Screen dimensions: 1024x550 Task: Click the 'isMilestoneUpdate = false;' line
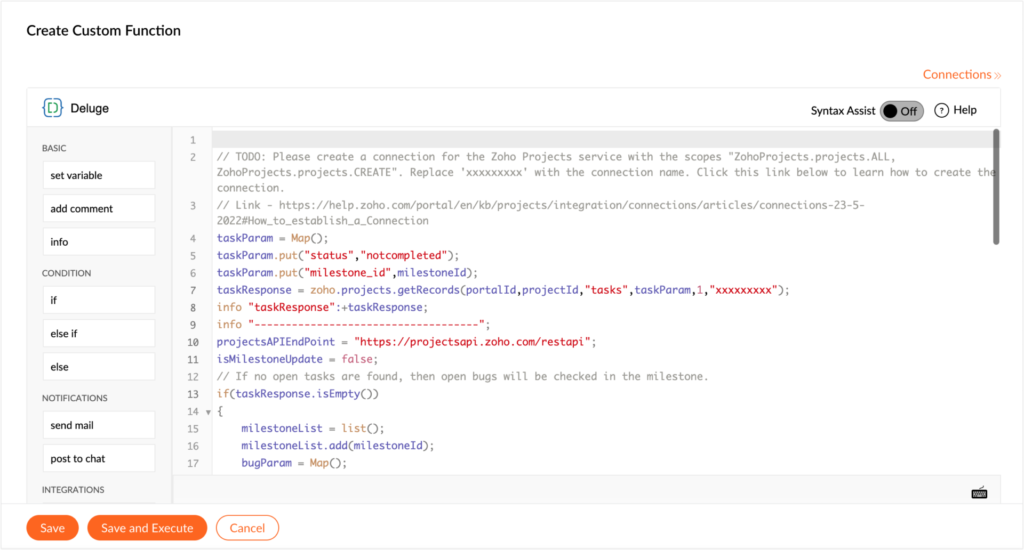pos(297,359)
